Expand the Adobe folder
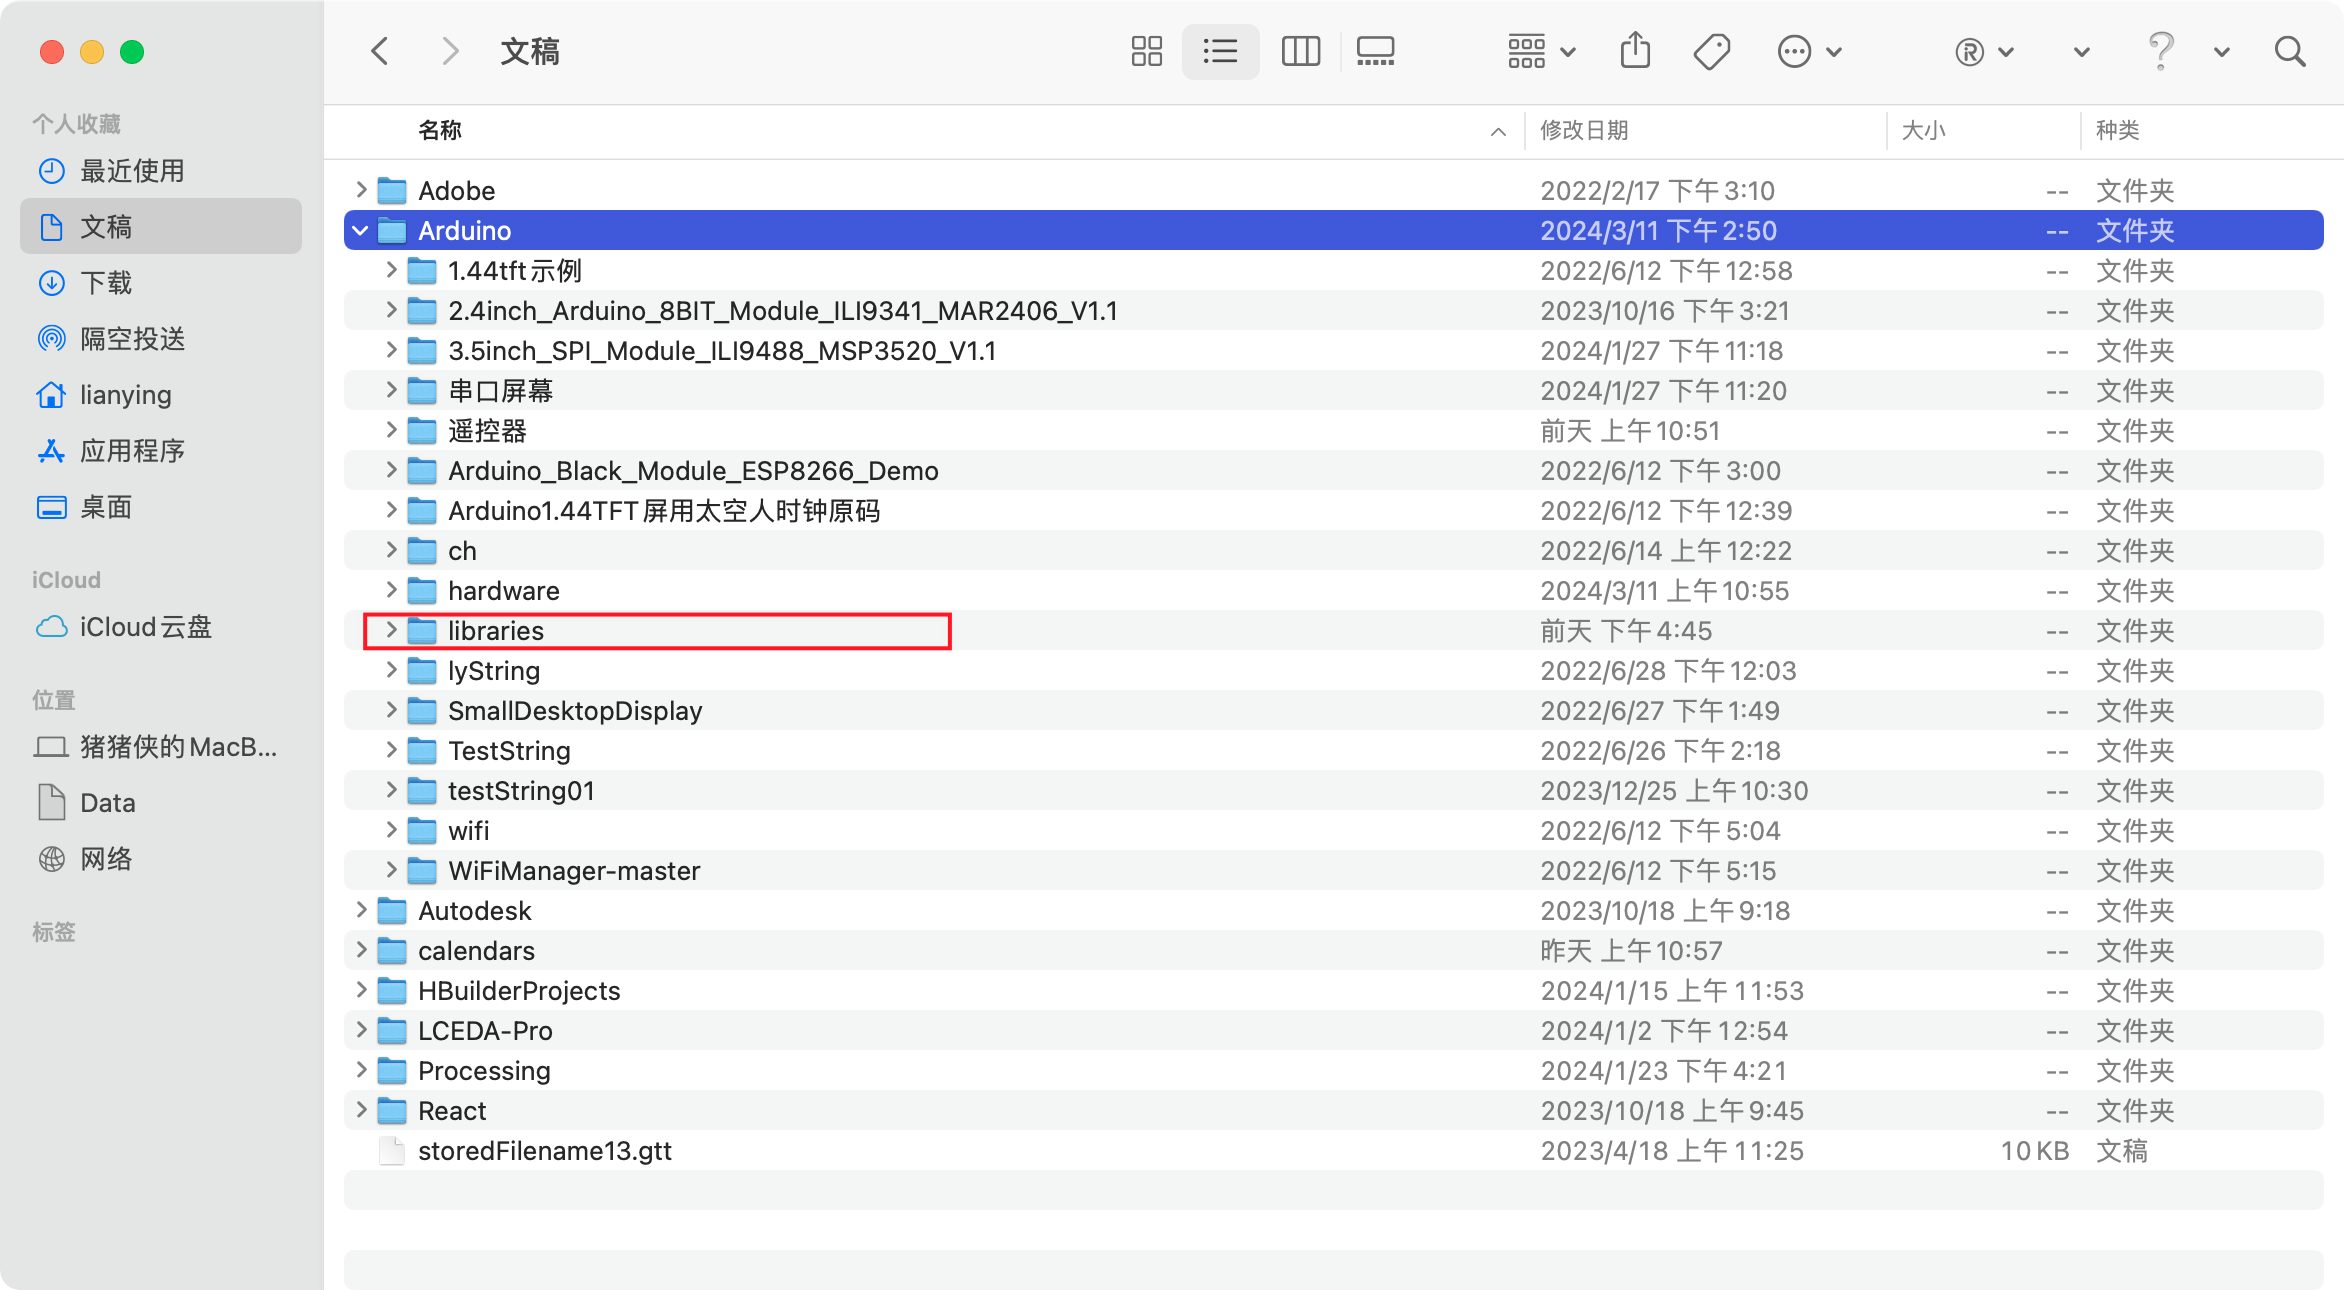The image size is (2344, 1290). click(x=361, y=190)
